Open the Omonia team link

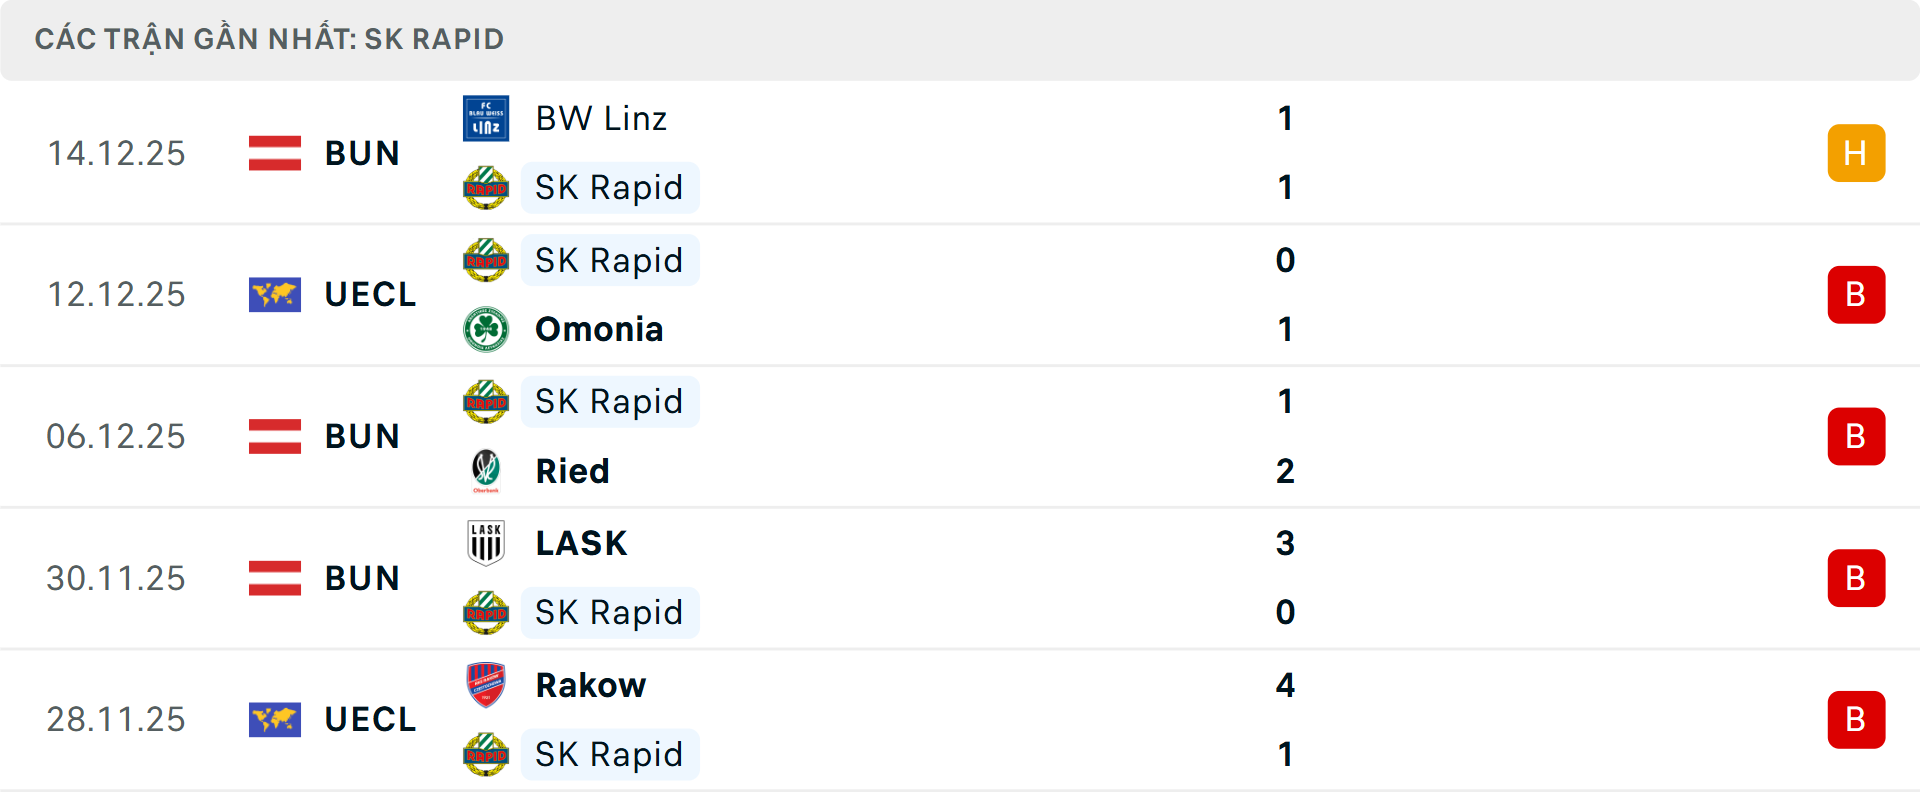599,329
